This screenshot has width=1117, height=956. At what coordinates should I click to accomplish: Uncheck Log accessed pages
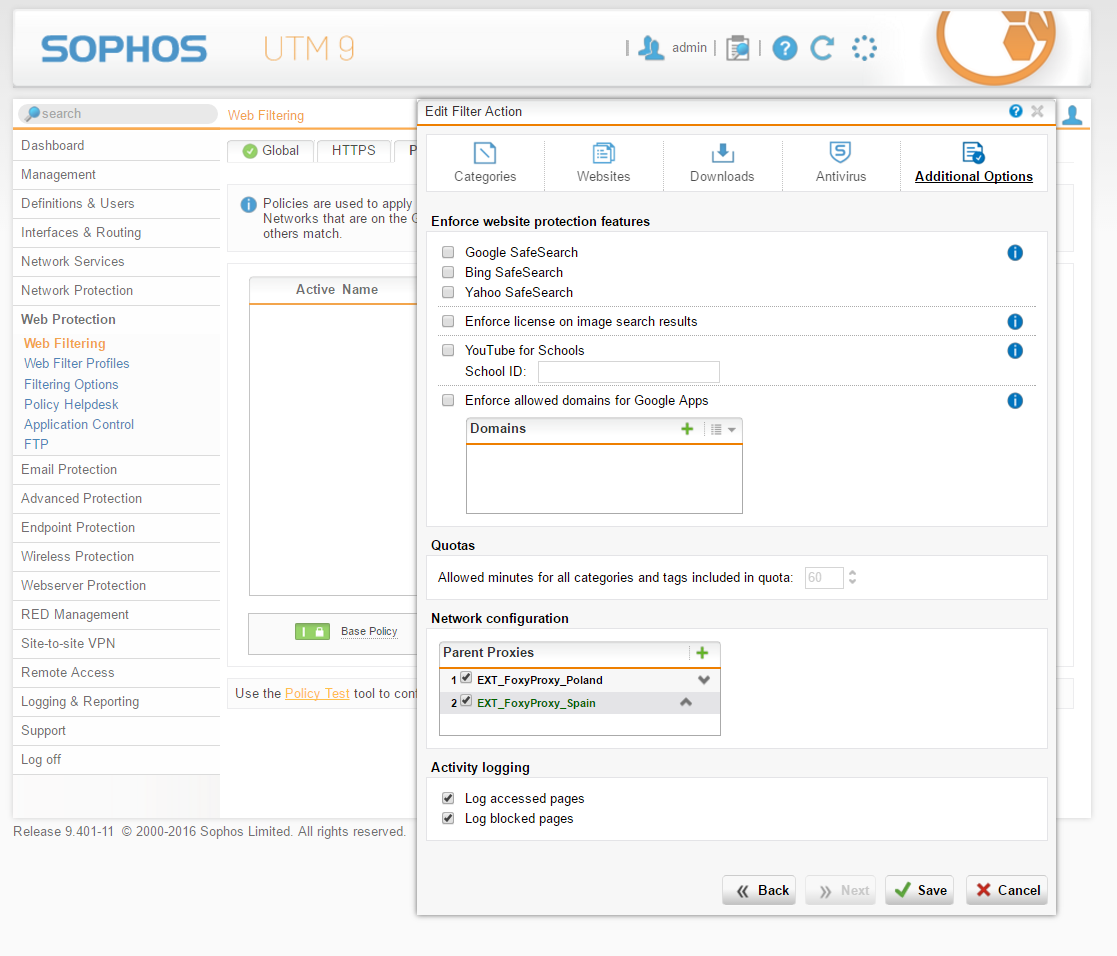[448, 798]
